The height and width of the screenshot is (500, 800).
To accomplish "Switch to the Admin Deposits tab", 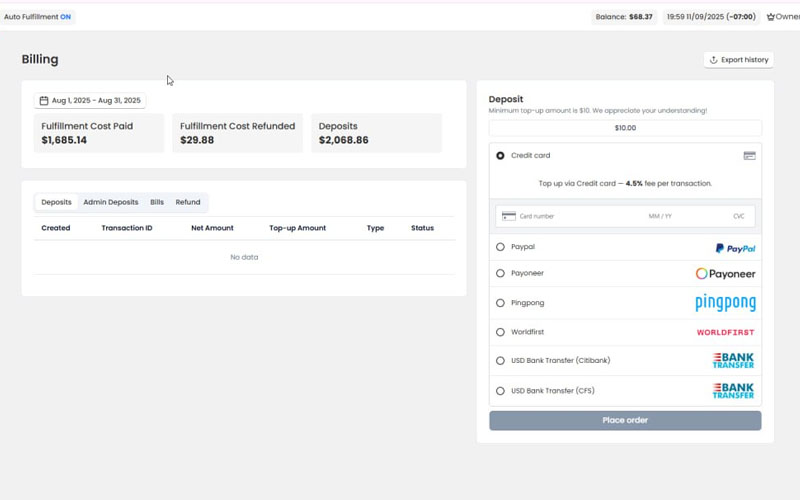I will tap(110, 202).
